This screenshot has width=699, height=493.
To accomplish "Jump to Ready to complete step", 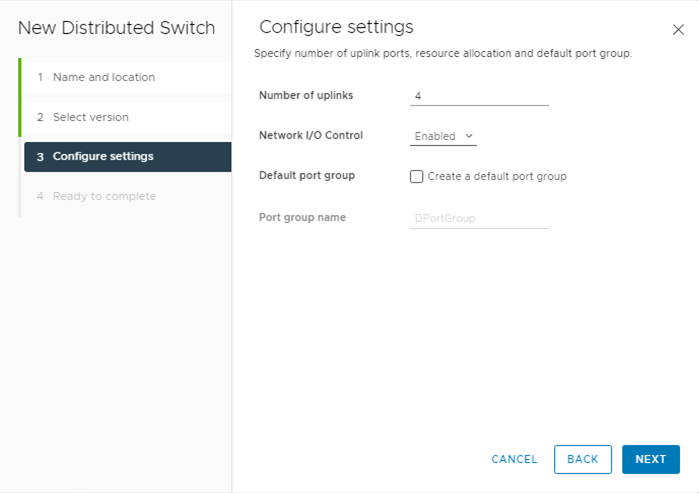I will coord(104,196).
